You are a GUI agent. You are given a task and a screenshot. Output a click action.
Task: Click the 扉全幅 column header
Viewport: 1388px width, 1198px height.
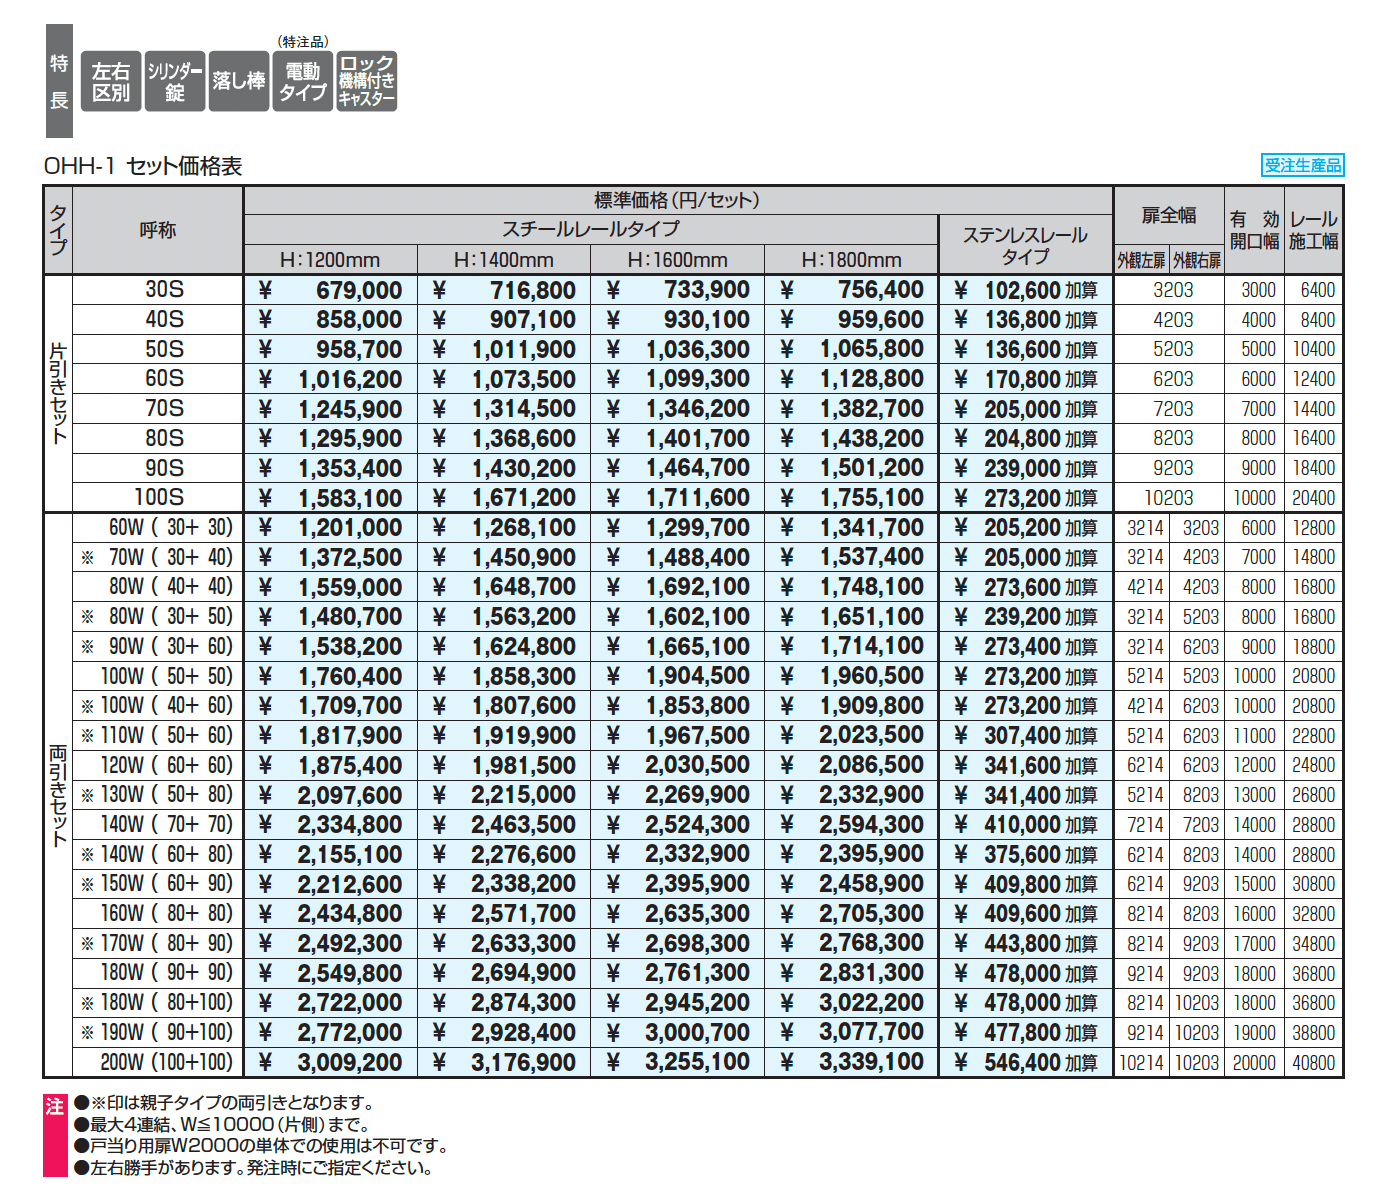tap(1168, 216)
